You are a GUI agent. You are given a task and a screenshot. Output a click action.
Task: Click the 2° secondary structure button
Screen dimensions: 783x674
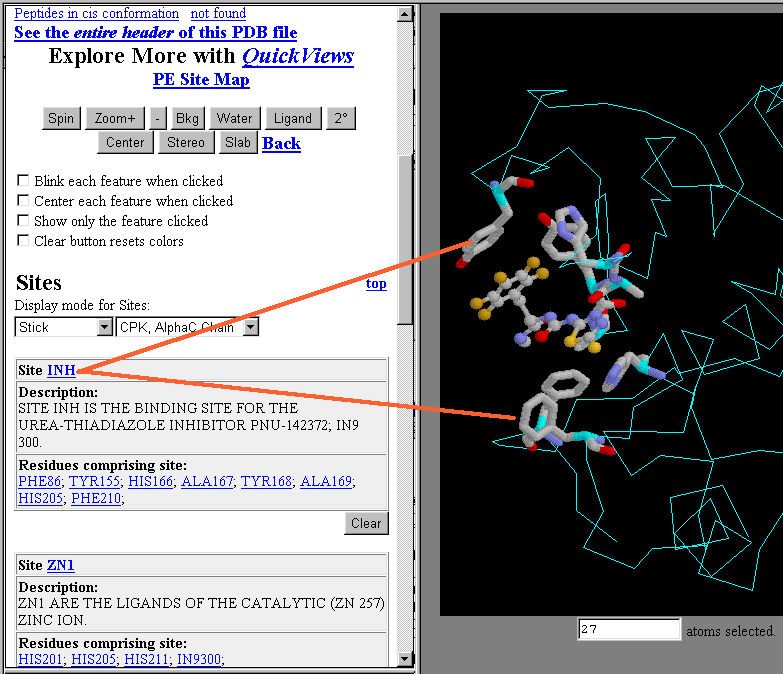340,118
